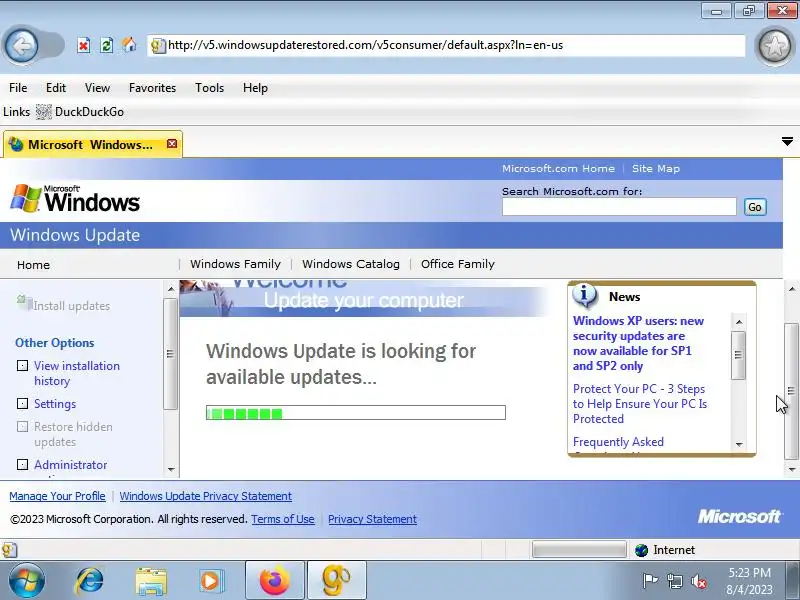Click the News panel scroll down arrow

point(739,444)
